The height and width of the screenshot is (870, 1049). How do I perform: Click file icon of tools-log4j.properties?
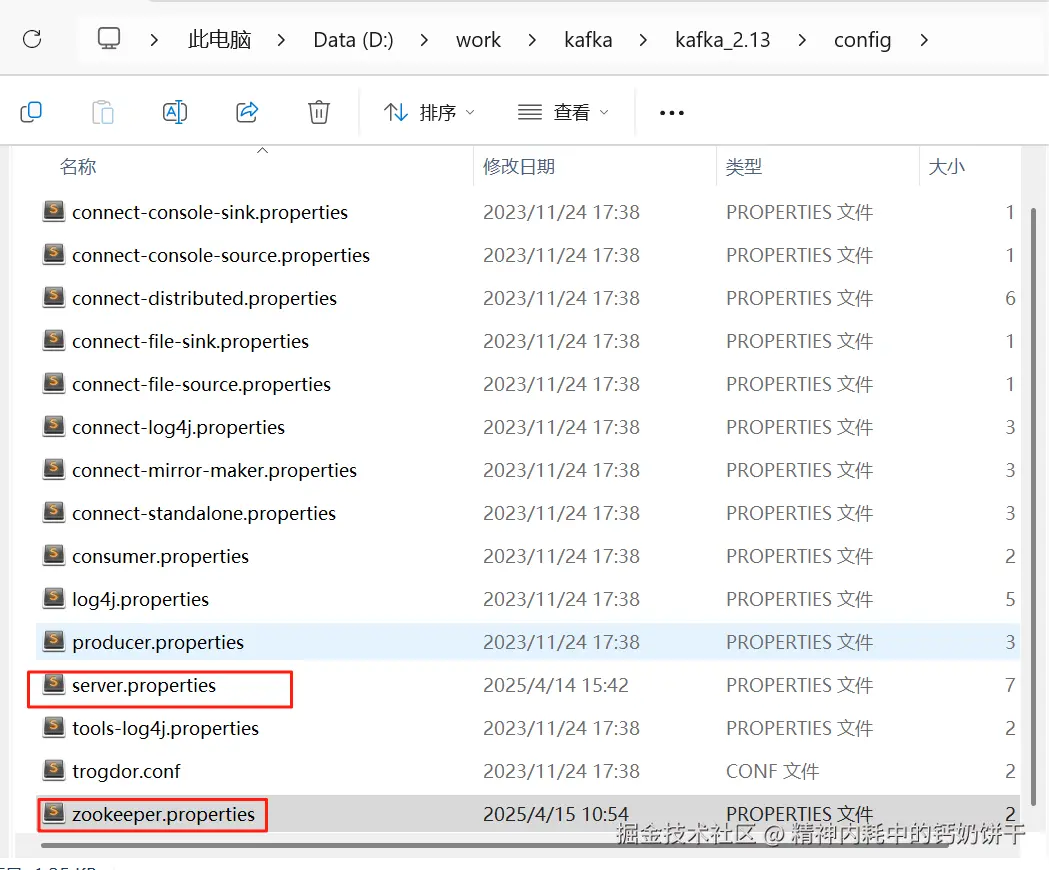point(54,727)
